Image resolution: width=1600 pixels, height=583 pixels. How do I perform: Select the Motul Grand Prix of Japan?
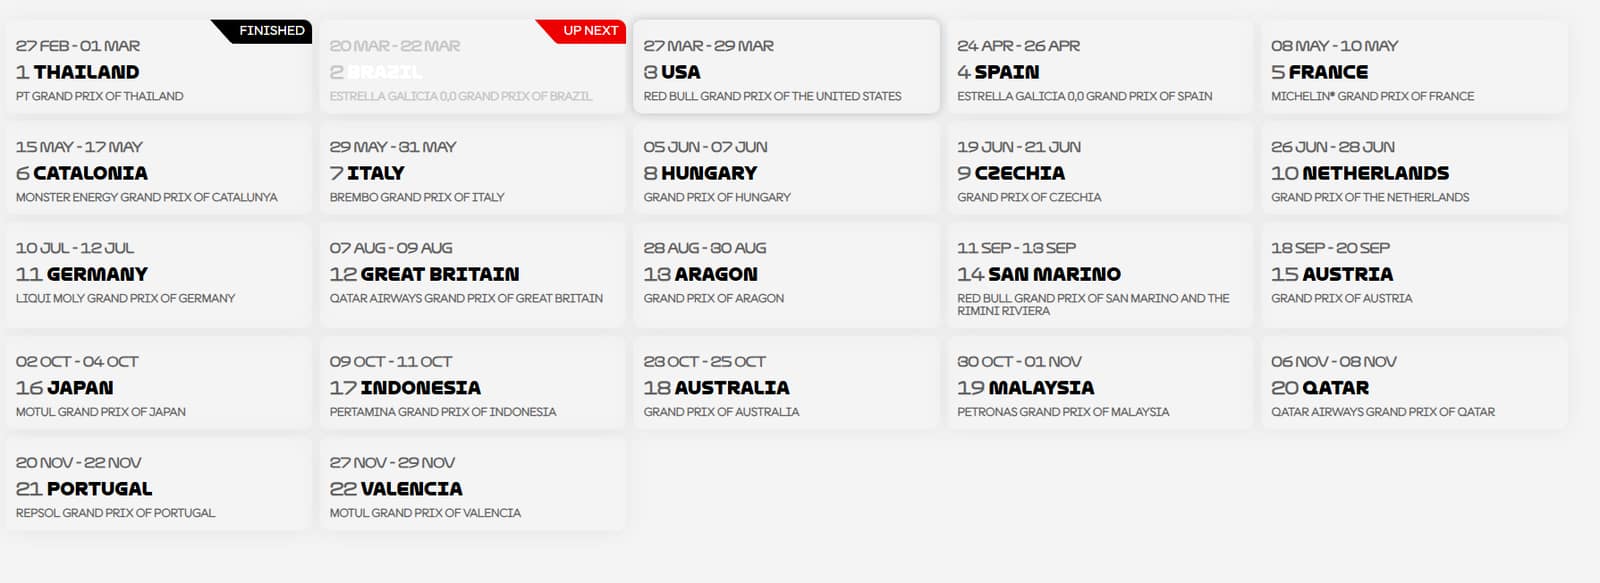(158, 386)
